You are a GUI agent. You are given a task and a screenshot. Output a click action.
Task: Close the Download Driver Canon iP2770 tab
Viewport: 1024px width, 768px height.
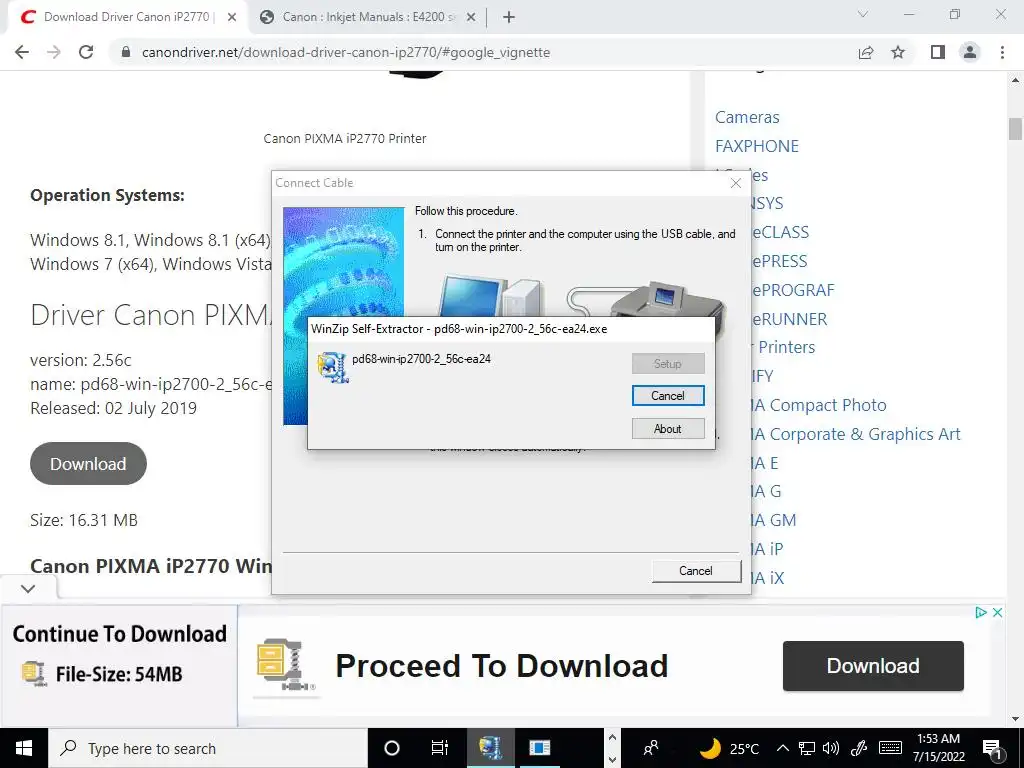pyautogui.click(x=232, y=17)
